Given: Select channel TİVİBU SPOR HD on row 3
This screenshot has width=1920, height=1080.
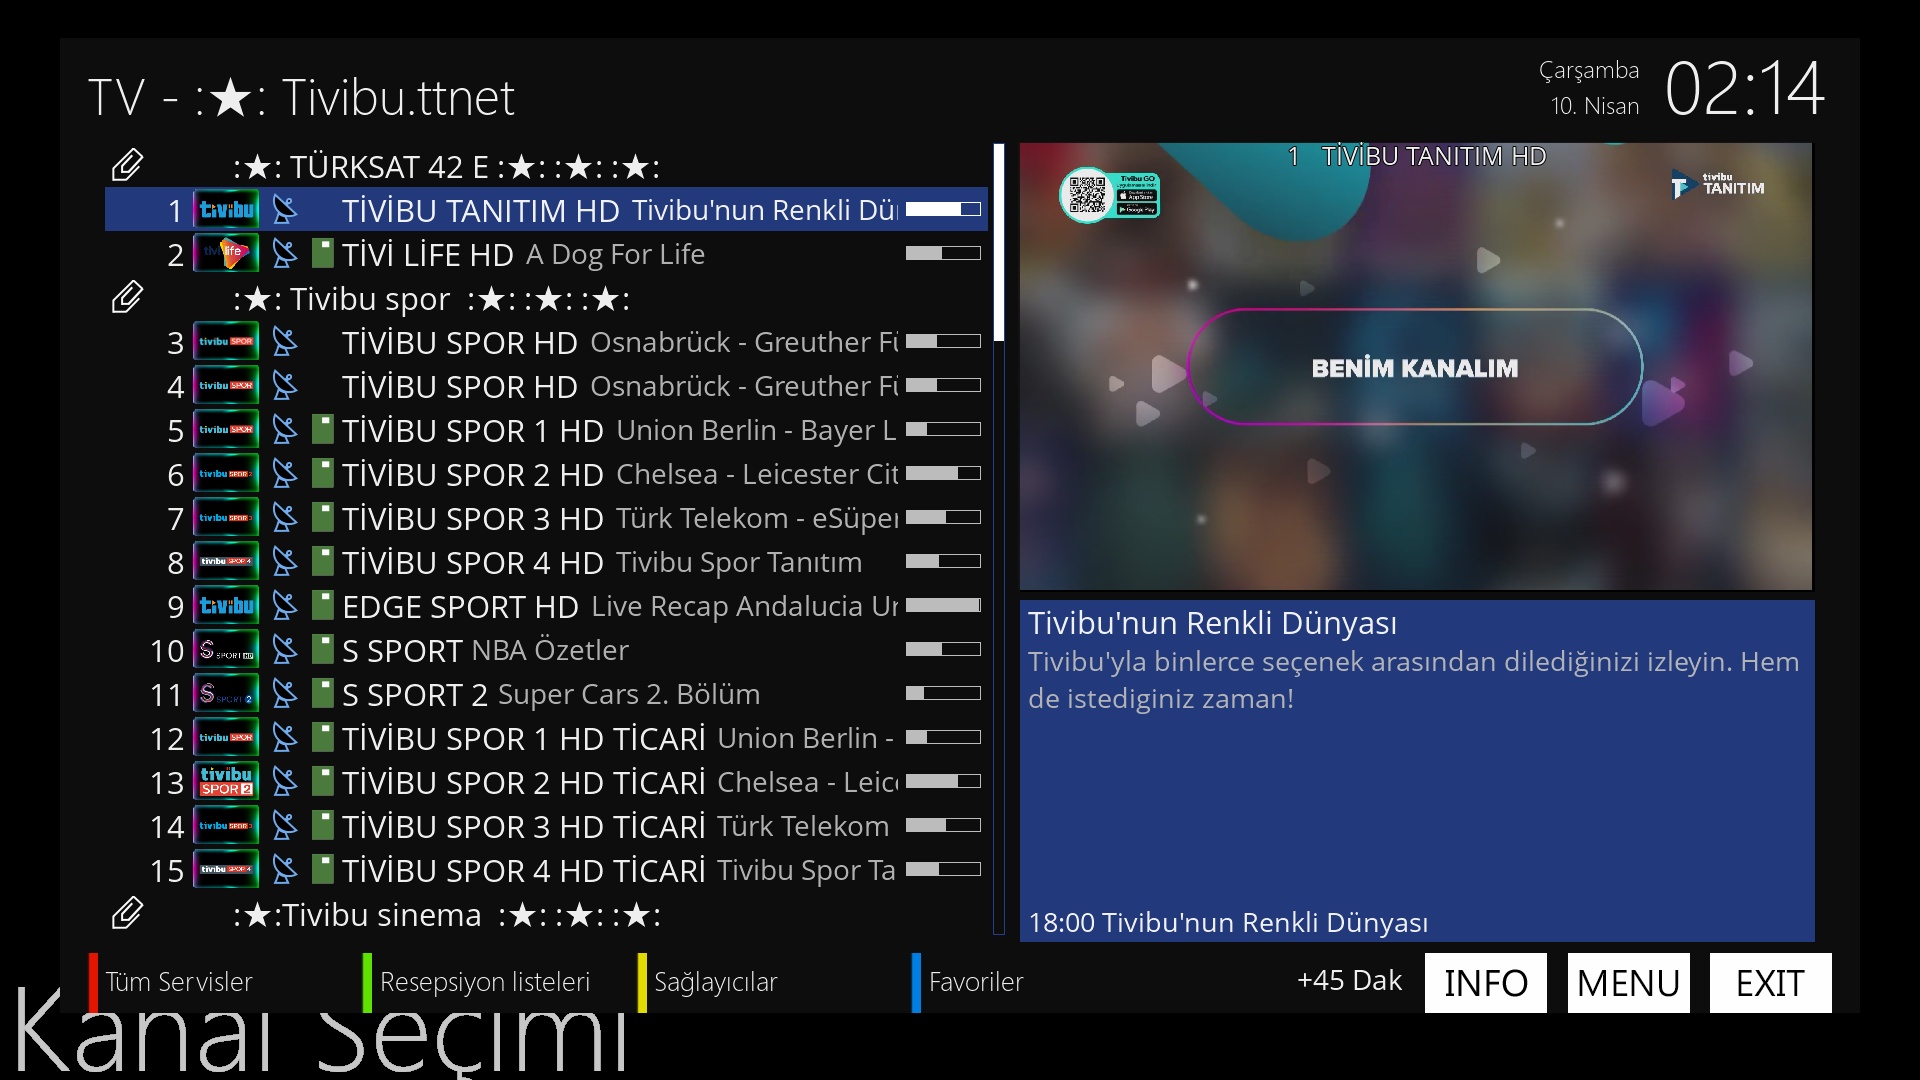Looking at the screenshot, I should click(x=546, y=342).
